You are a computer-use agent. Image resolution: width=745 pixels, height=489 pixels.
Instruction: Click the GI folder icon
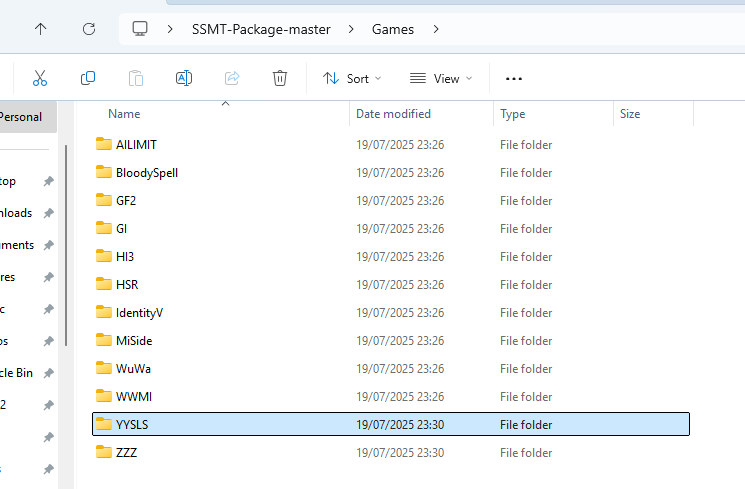click(x=104, y=228)
